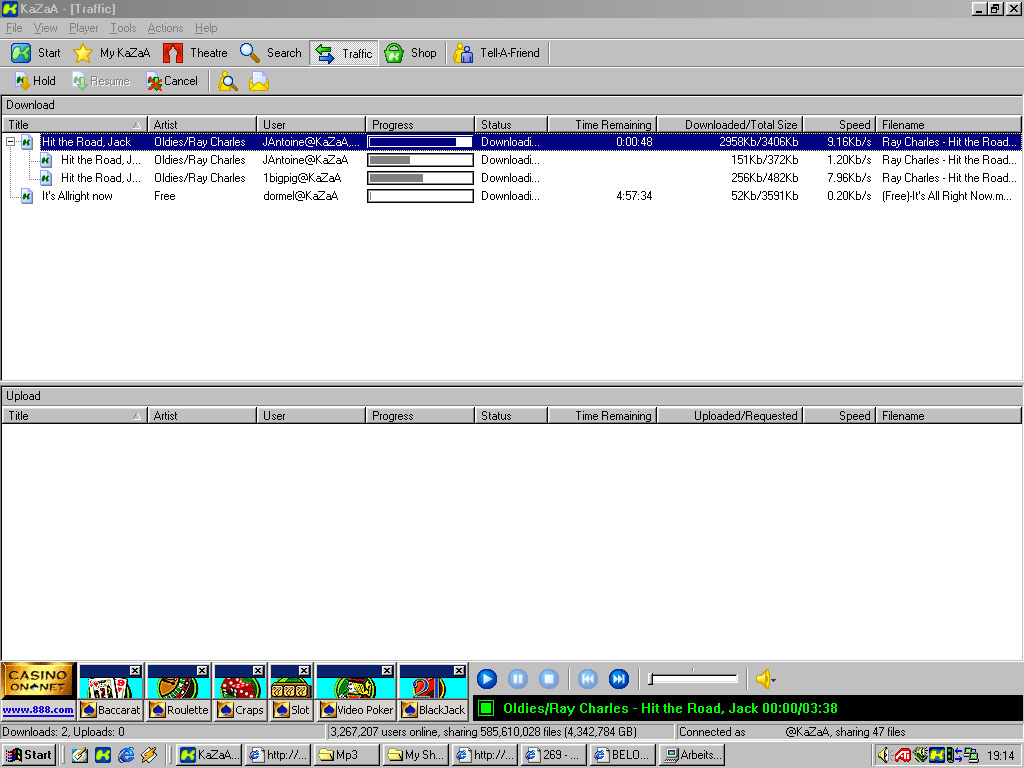
Task: Open the Player menu
Action: pos(84,28)
